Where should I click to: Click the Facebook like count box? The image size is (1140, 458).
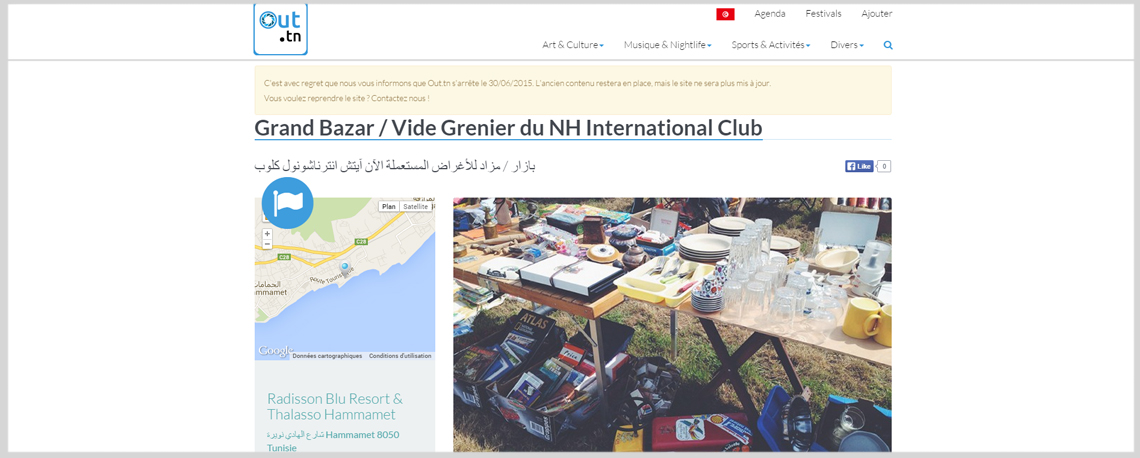884,166
